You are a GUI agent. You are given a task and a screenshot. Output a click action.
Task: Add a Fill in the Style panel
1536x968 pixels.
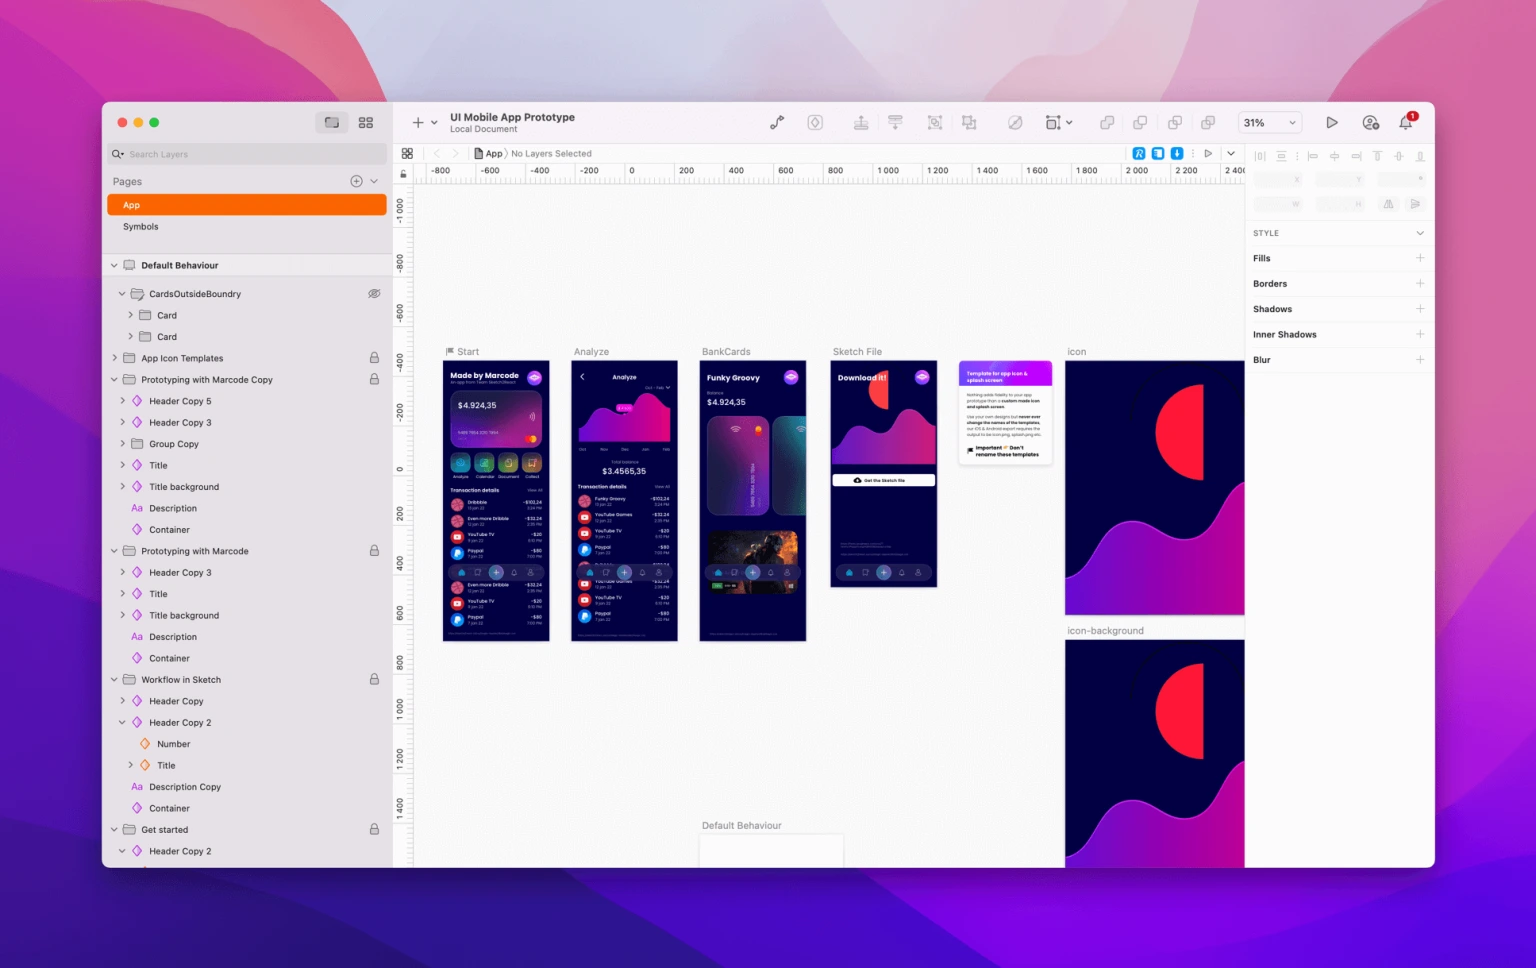tap(1419, 257)
